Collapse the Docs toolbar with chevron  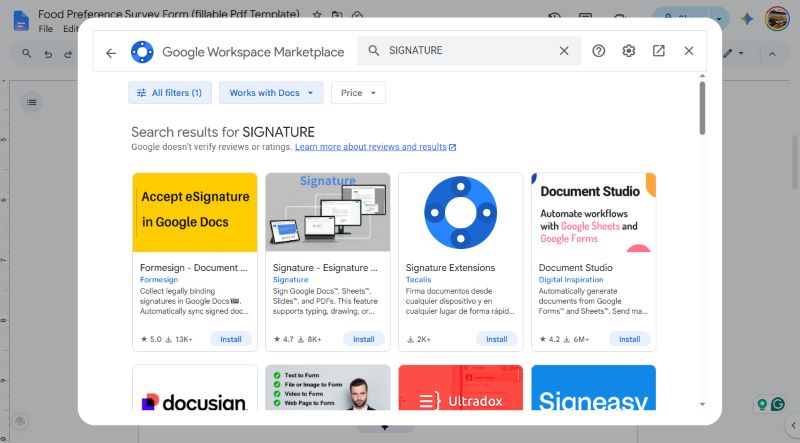(772, 54)
